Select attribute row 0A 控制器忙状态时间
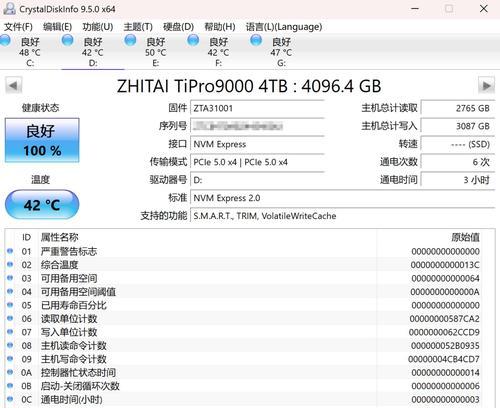The height and width of the screenshot is (408, 500). [243, 373]
